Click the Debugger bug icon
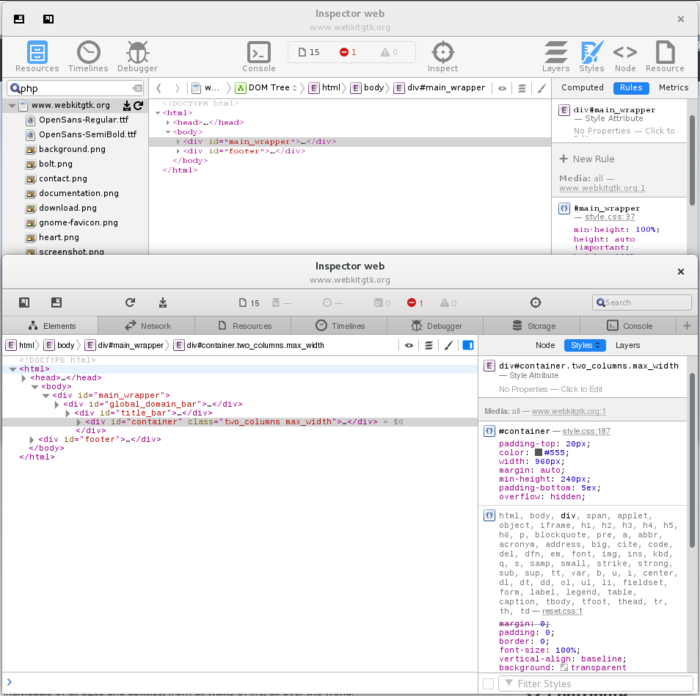The height and width of the screenshot is (696, 700). click(137, 53)
